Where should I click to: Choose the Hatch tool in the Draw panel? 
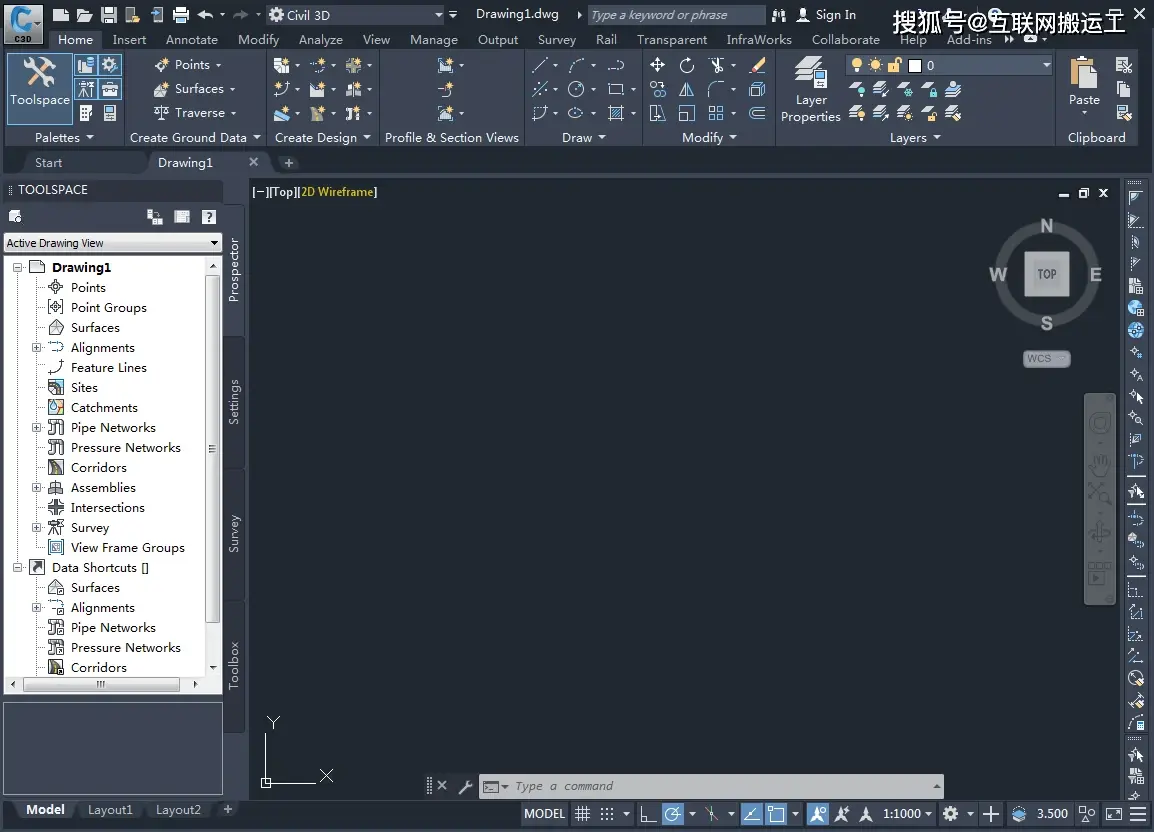[x=616, y=113]
